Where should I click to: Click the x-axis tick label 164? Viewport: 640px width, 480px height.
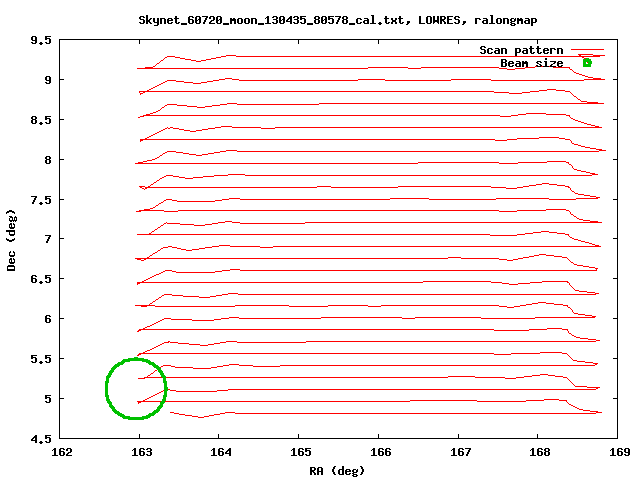(x=221, y=452)
